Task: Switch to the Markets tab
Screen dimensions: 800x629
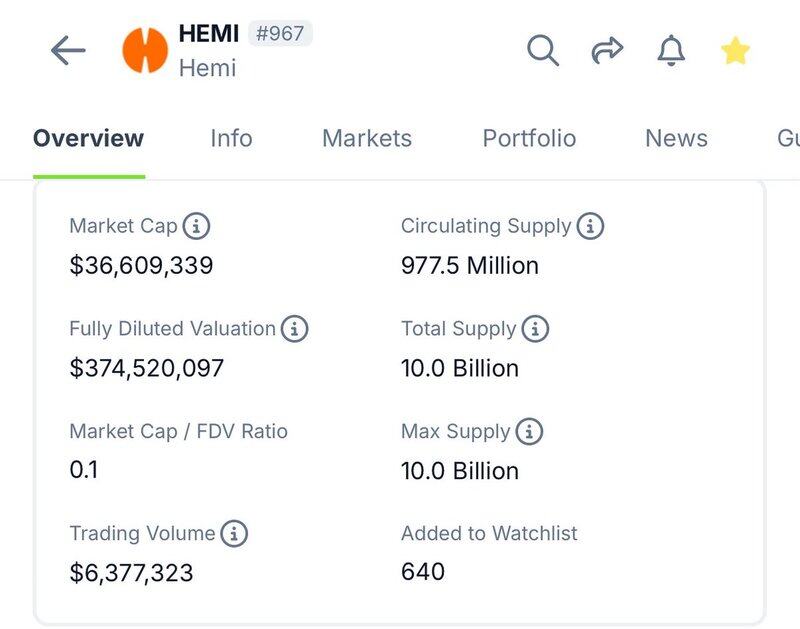Action: point(367,138)
